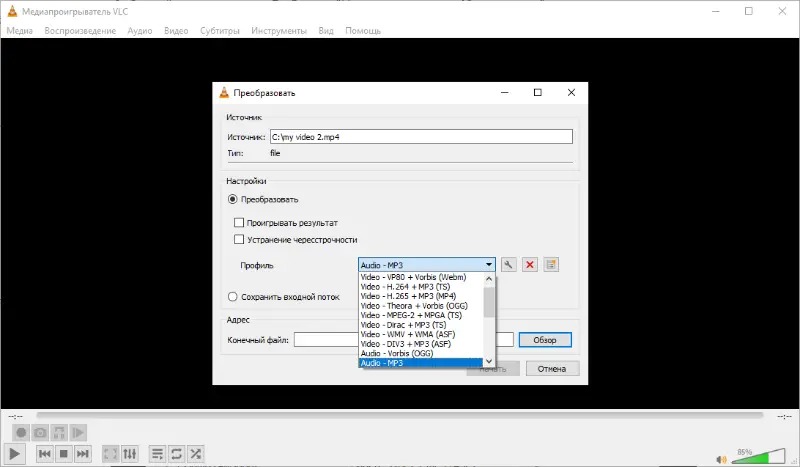
Task: Open extended settings equalizer icon
Action: tap(130, 453)
